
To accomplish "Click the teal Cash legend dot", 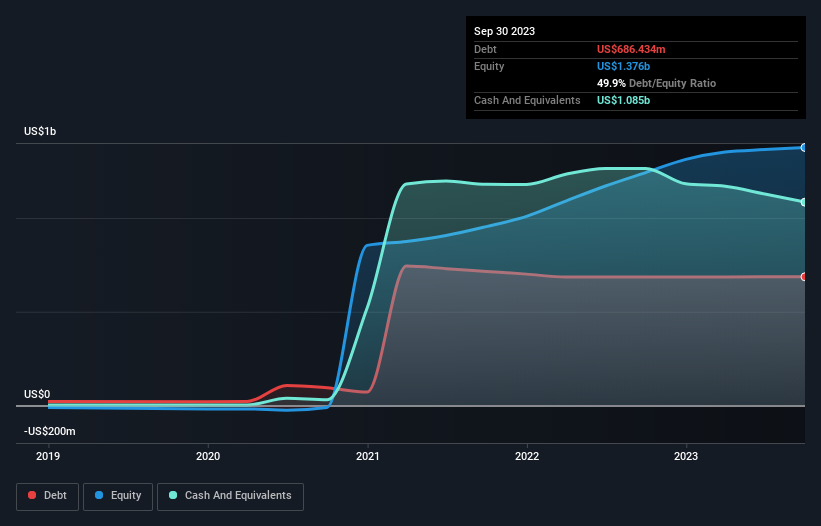I will tap(173, 495).
